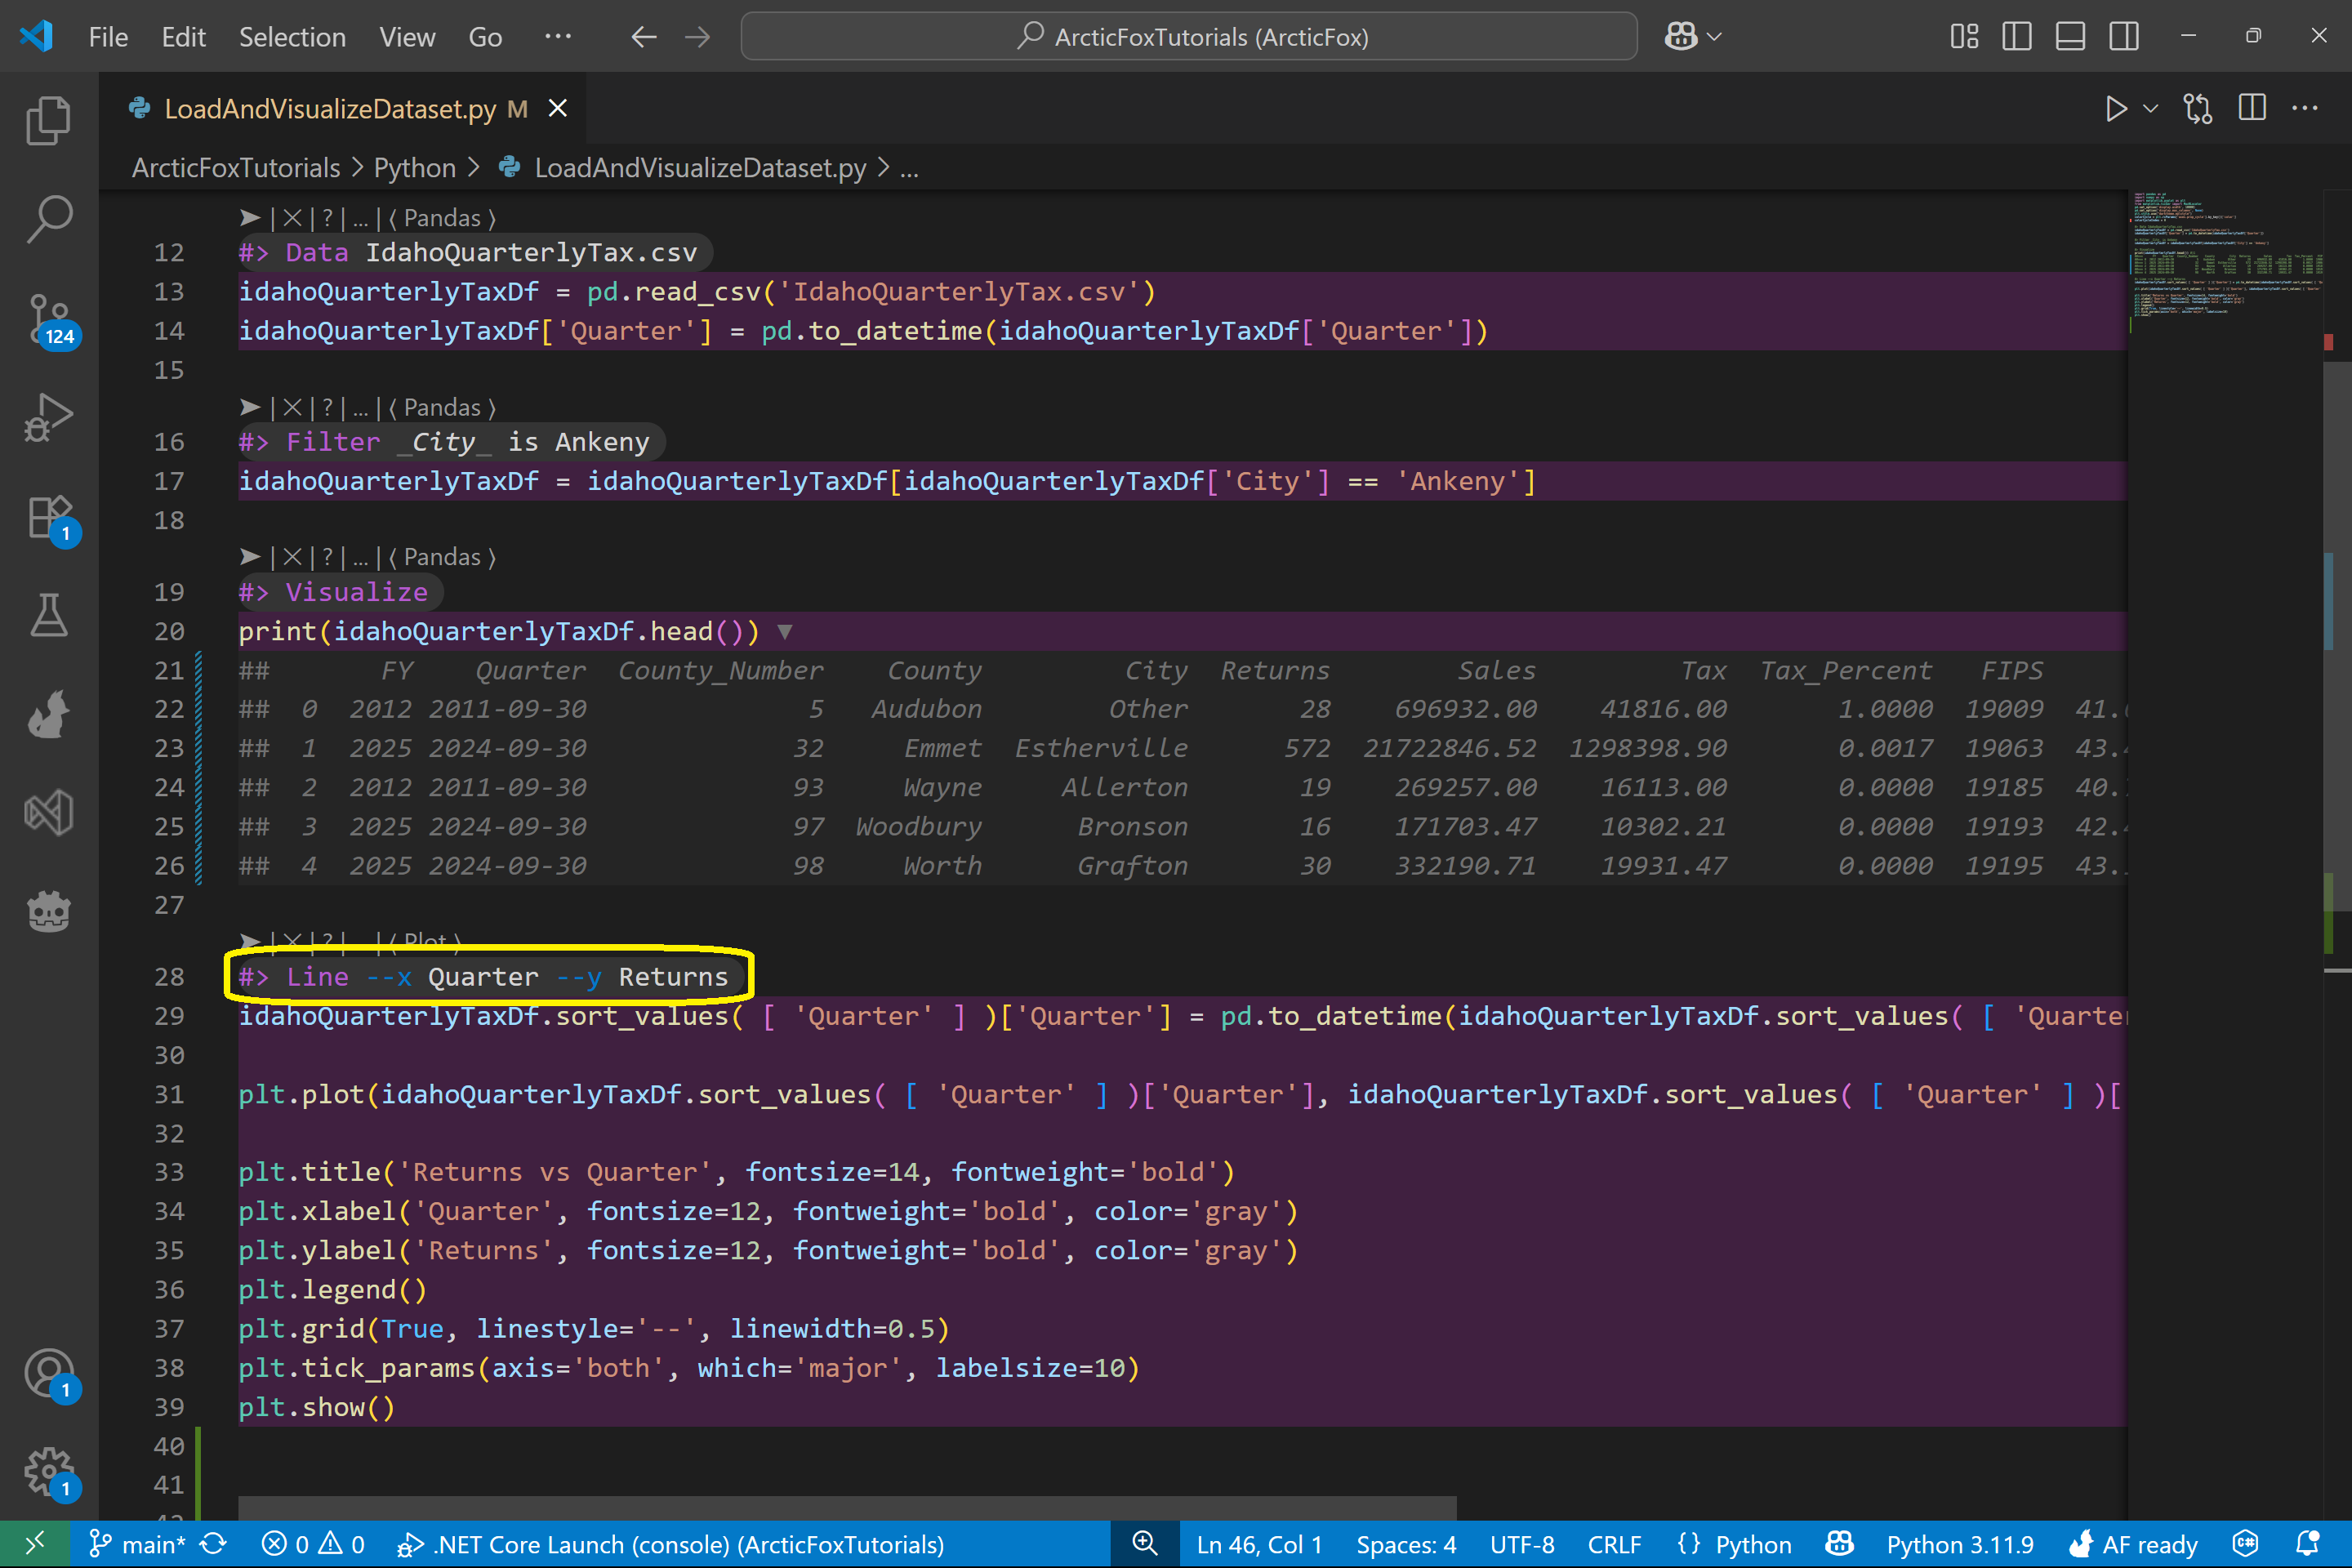Click the CRLF end-of-line indicator
This screenshot has height=1568, width=2352.
click(1614, 1544)
